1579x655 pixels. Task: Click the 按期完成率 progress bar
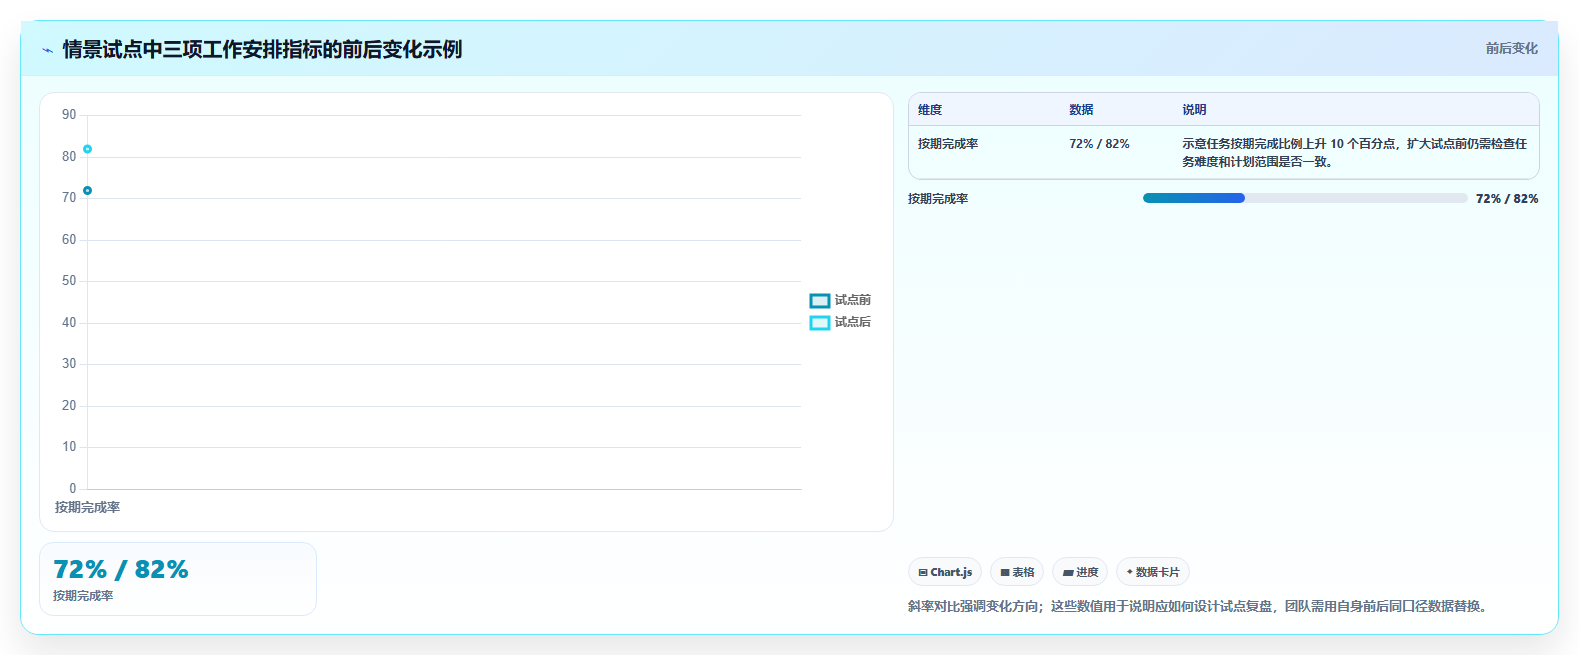point(1305,198)
